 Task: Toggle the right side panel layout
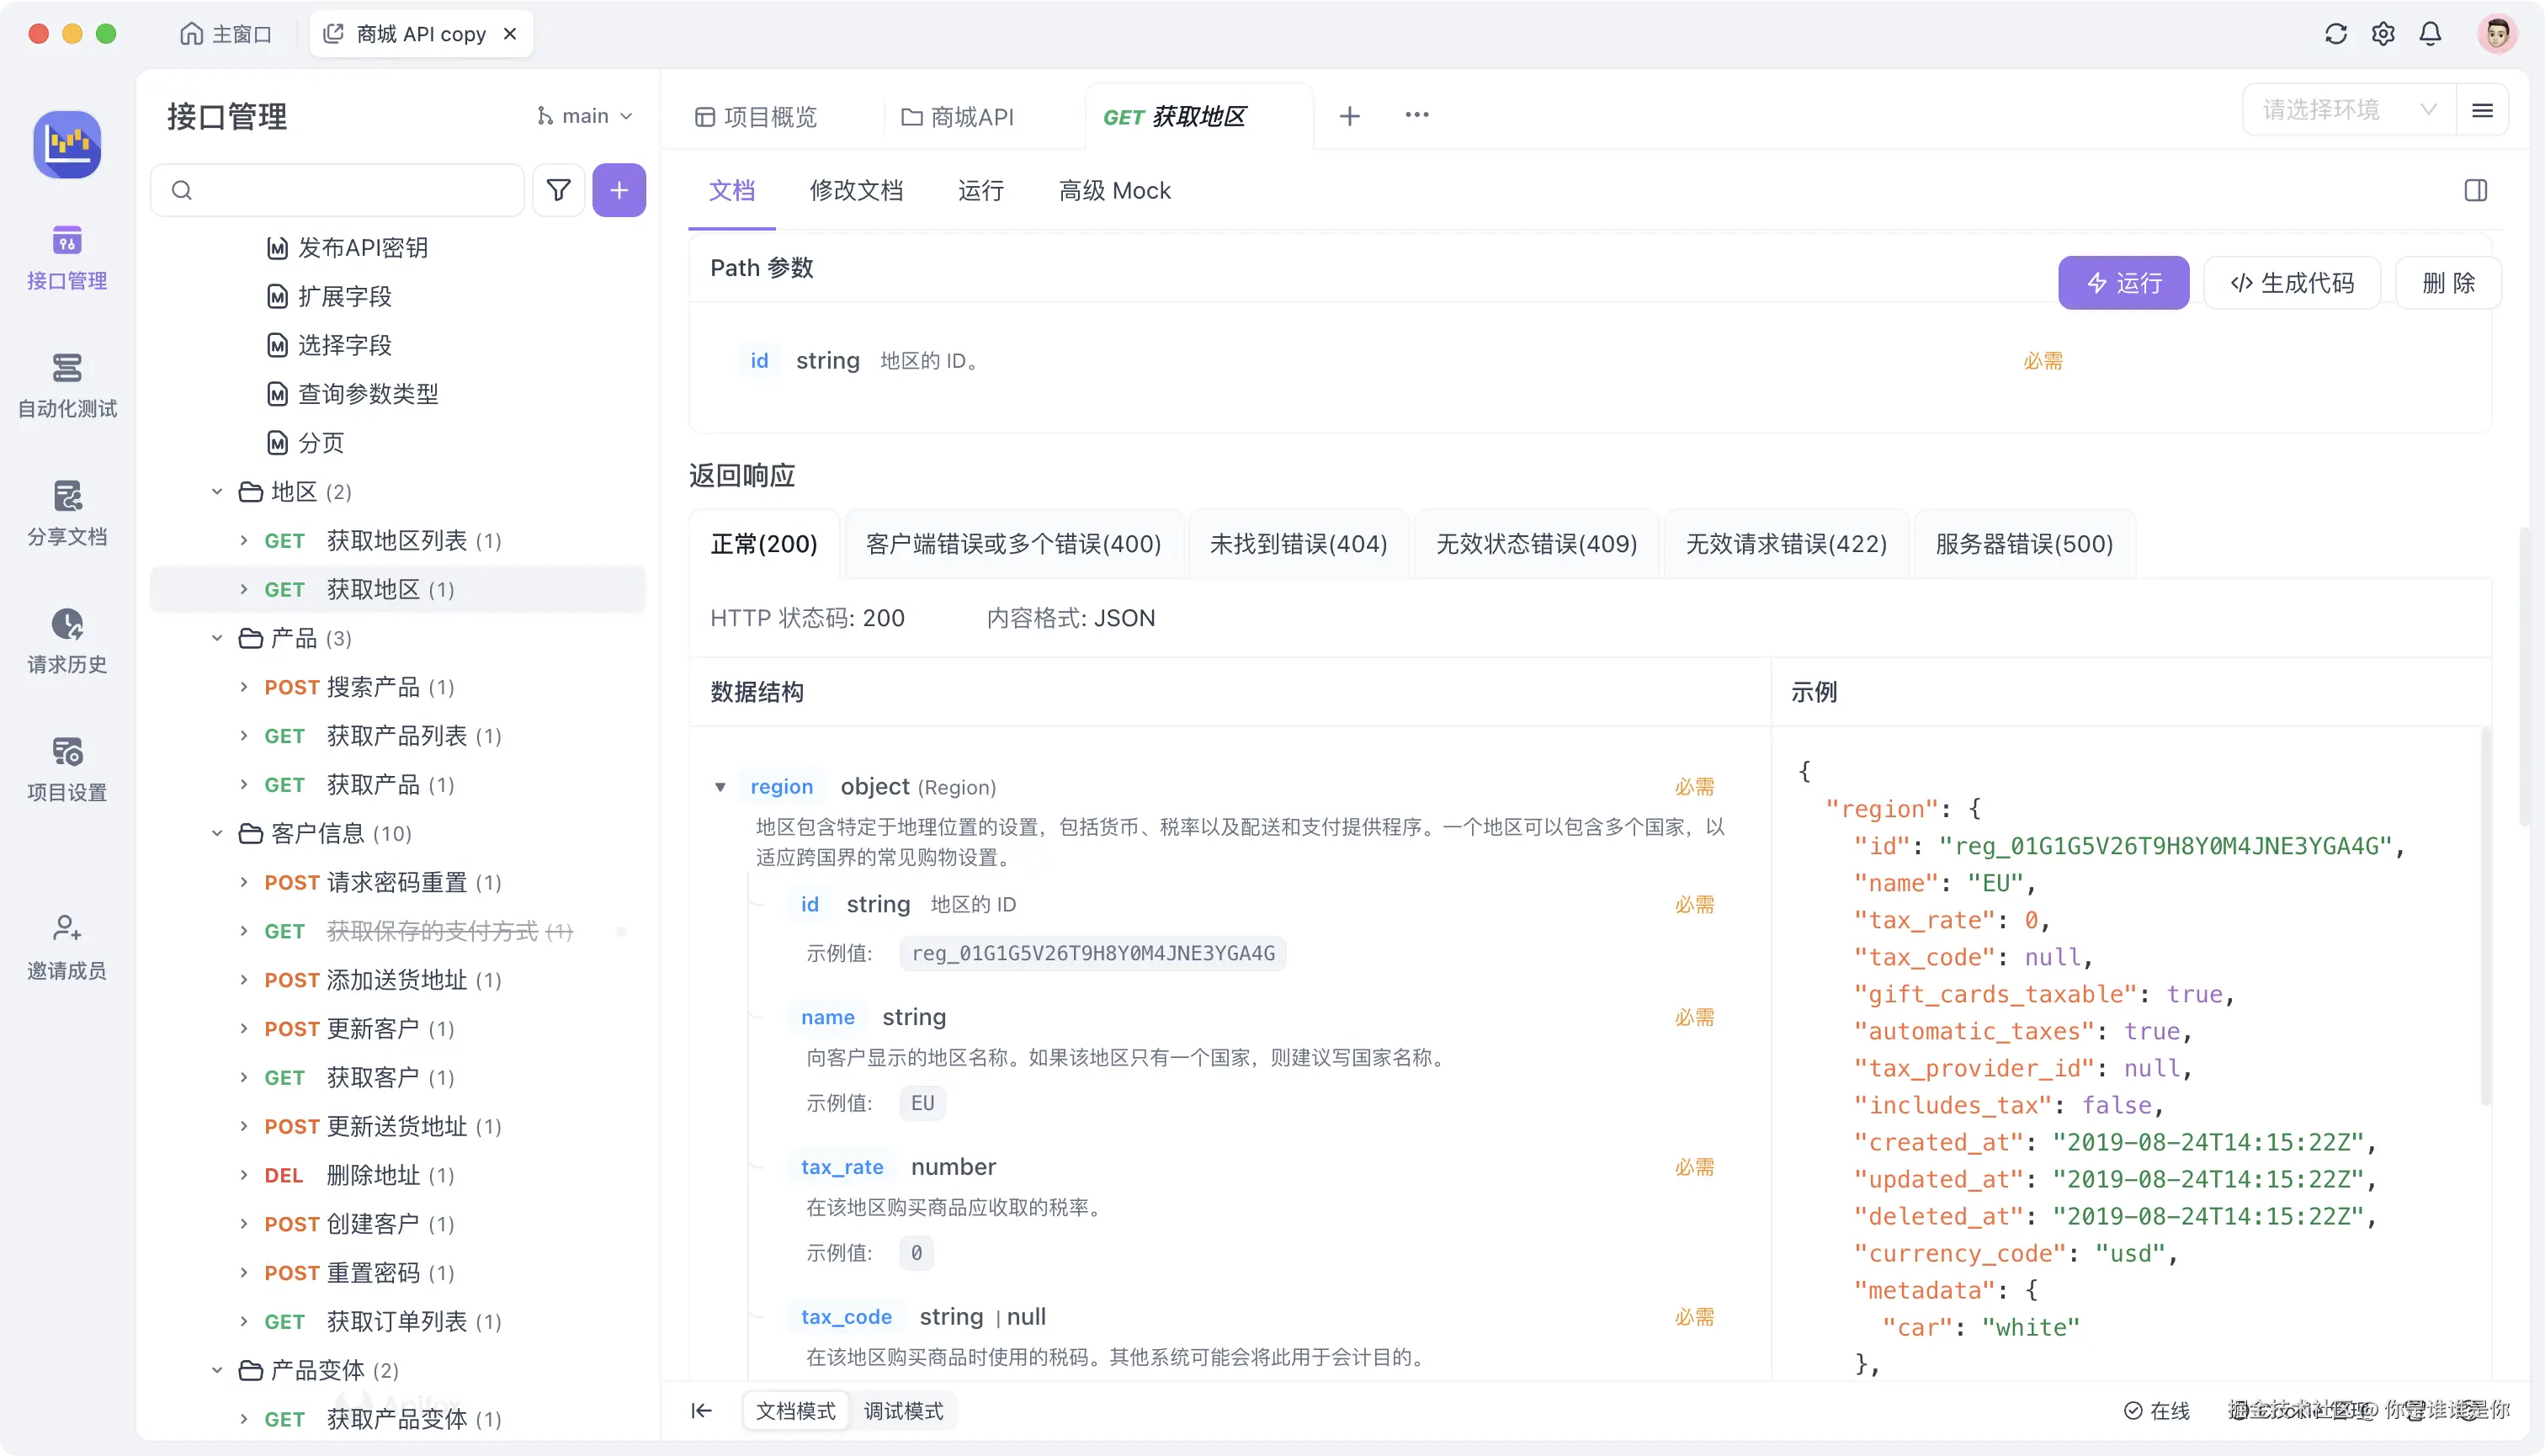pos(2476,189)
